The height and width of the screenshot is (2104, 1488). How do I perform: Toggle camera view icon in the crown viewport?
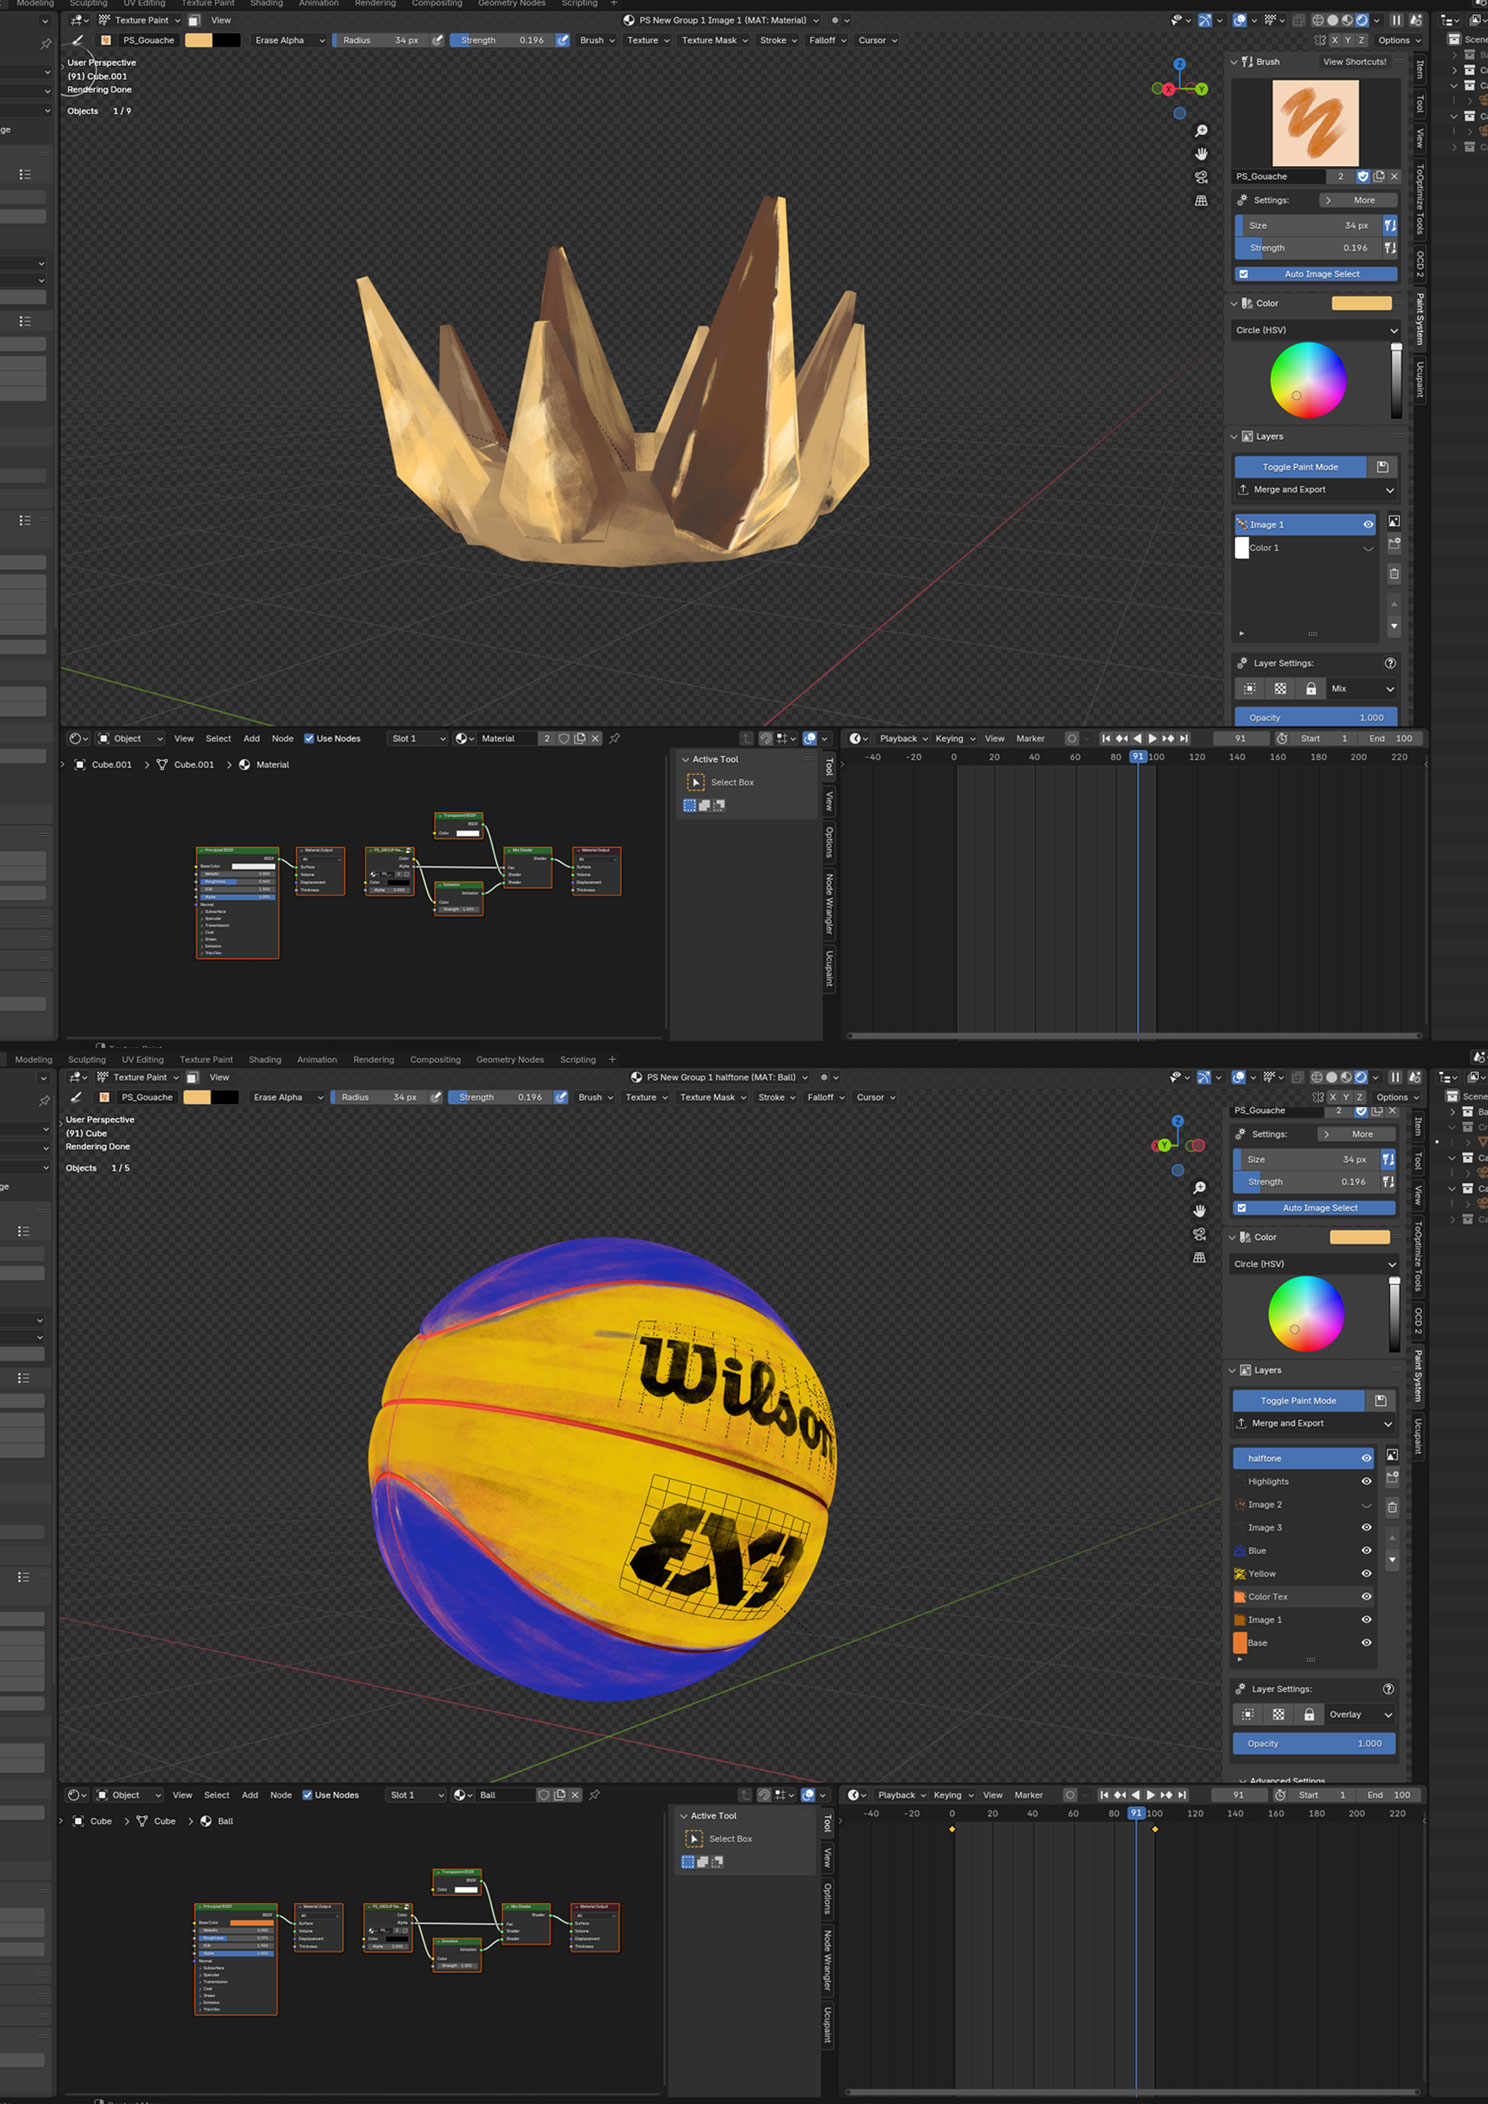[1201, 177]
